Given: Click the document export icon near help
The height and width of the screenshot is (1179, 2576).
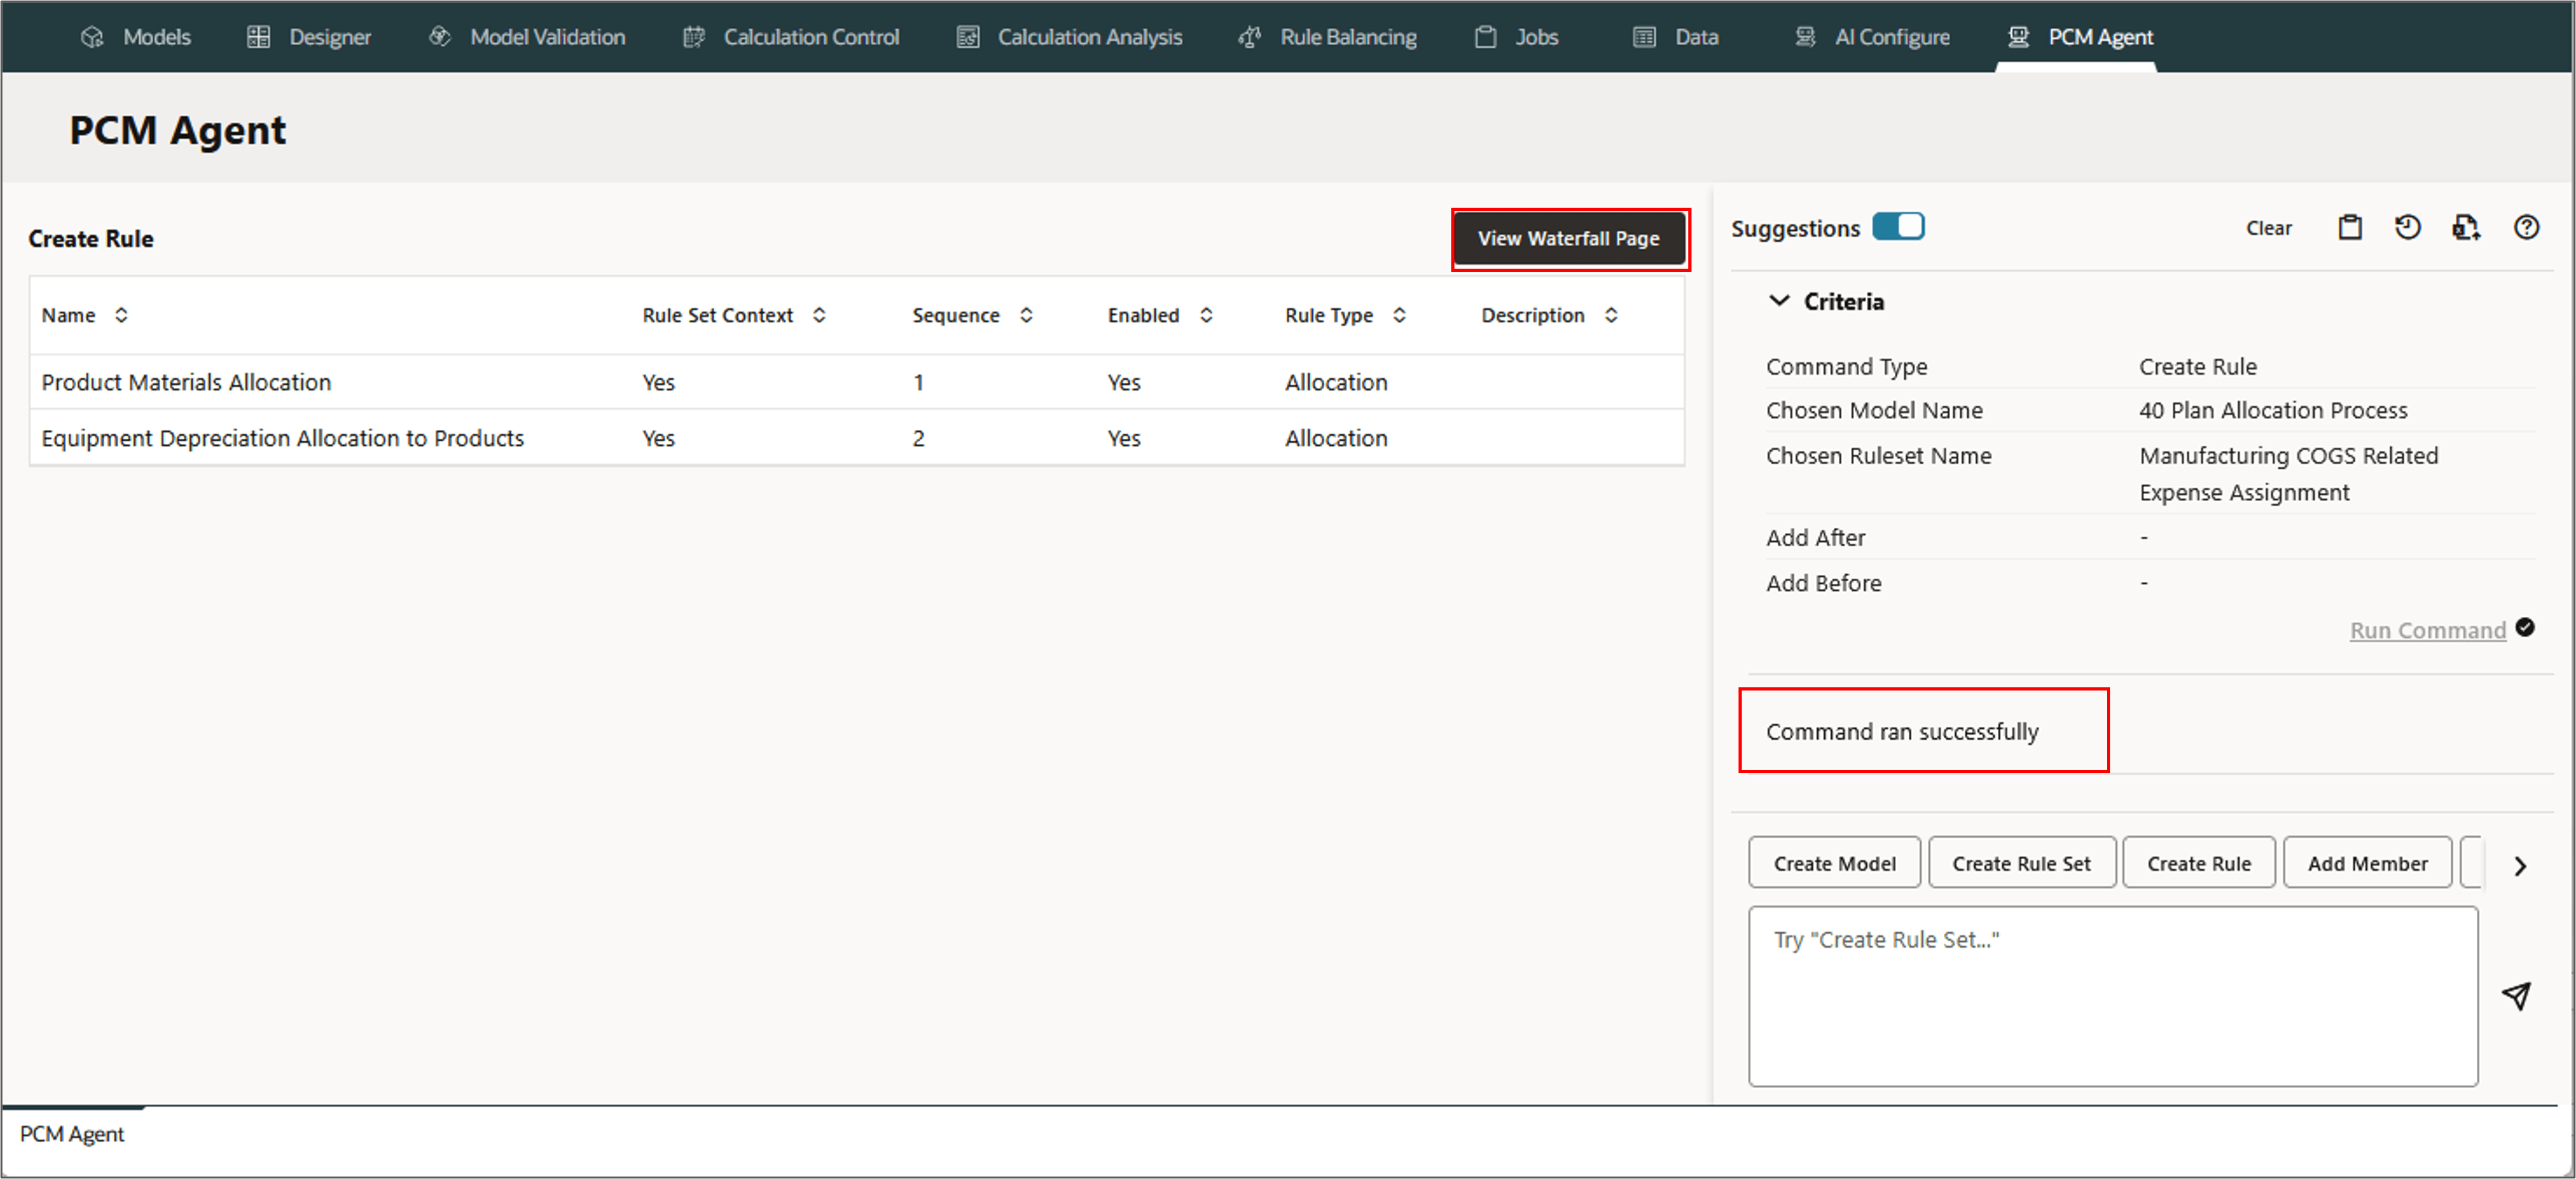Looking at the screenshot, I should 2465,228.
